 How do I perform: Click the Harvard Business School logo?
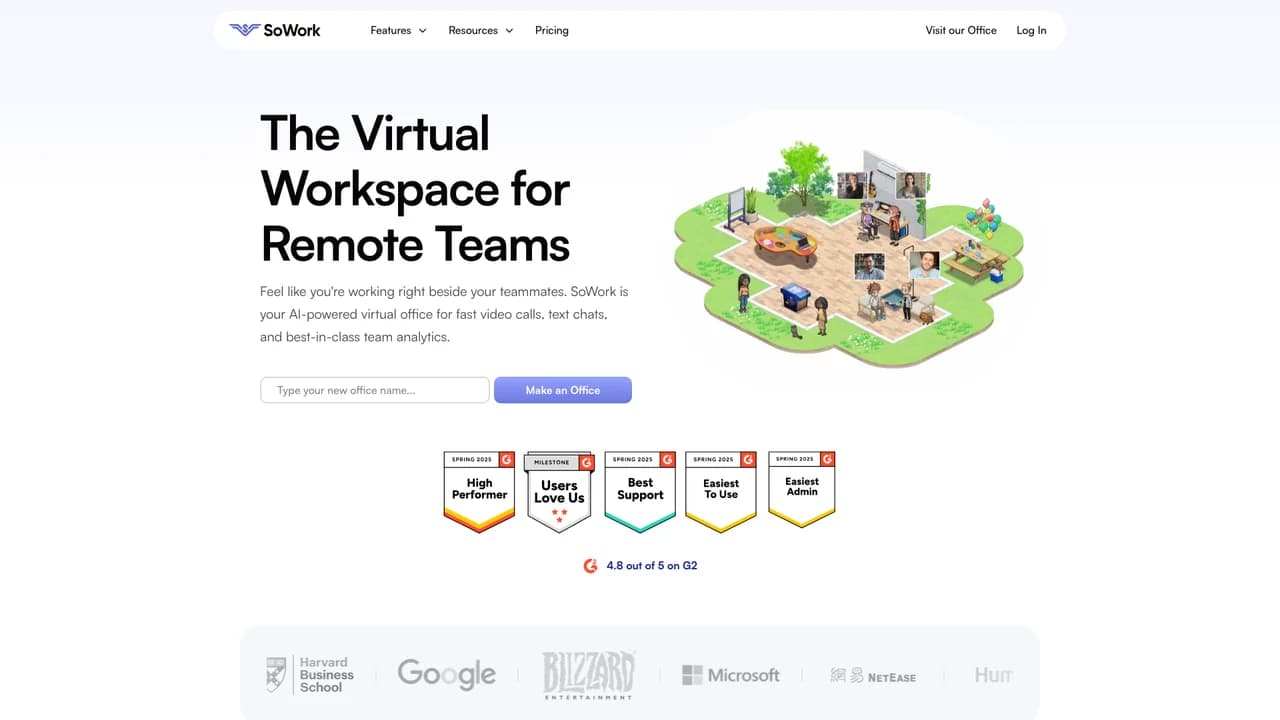click(x=310, y=675)
